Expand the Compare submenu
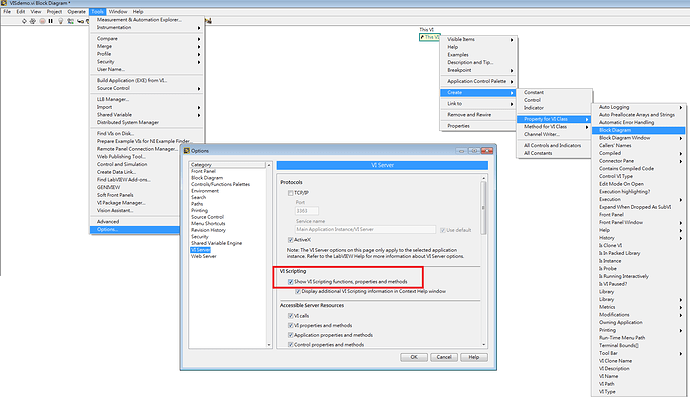Screen dimensions: 690x399 pos(147,39)
